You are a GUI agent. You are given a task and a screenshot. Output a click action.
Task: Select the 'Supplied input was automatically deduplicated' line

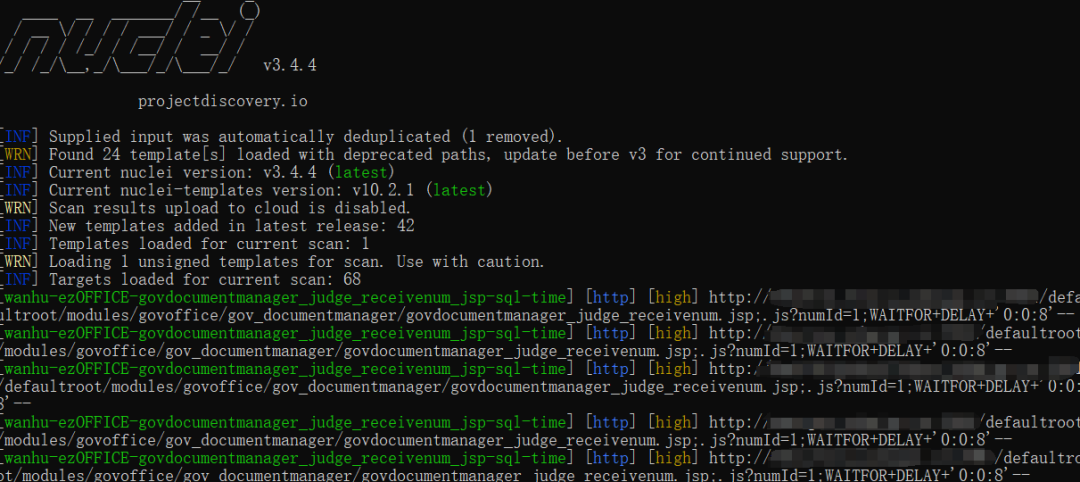point(306,136)
